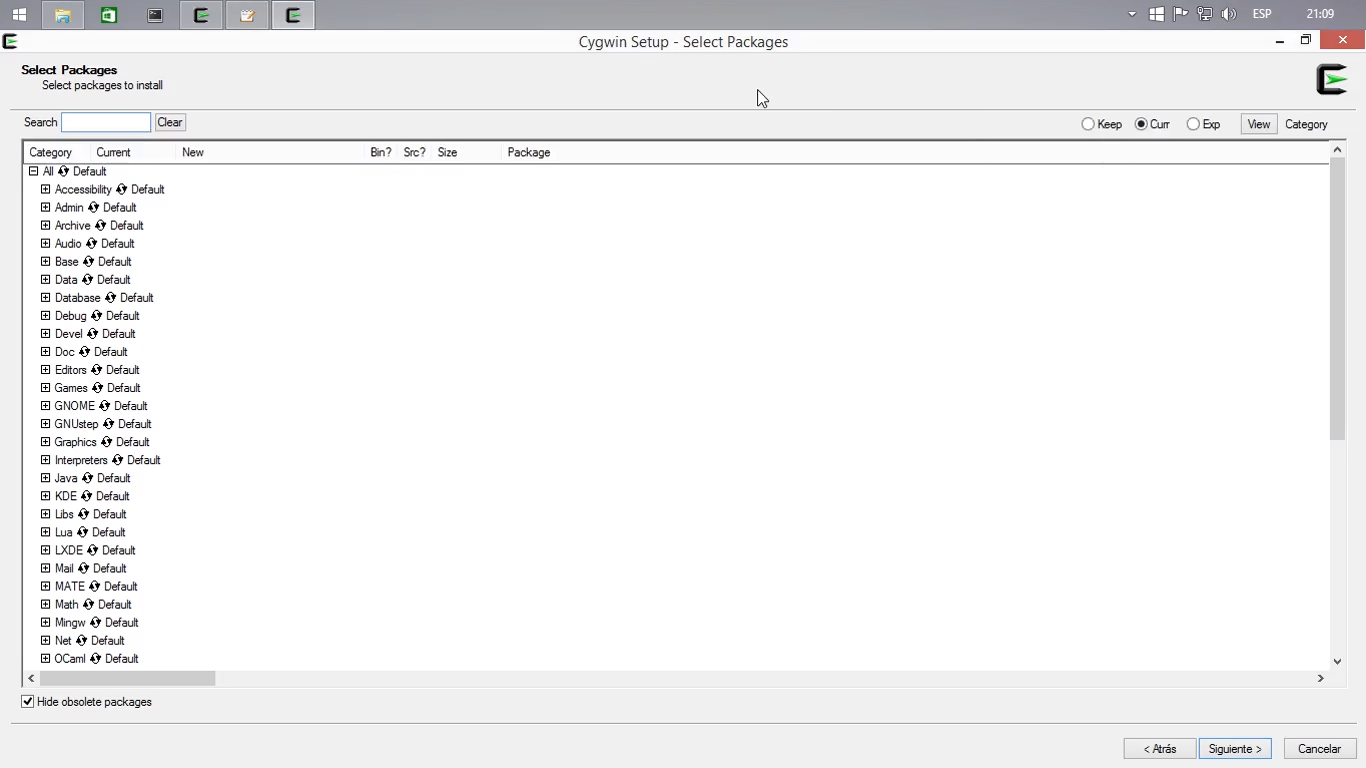Cycle the Default action icon next to All
The image size is (1366, 768).
click(x=62, y=171)
